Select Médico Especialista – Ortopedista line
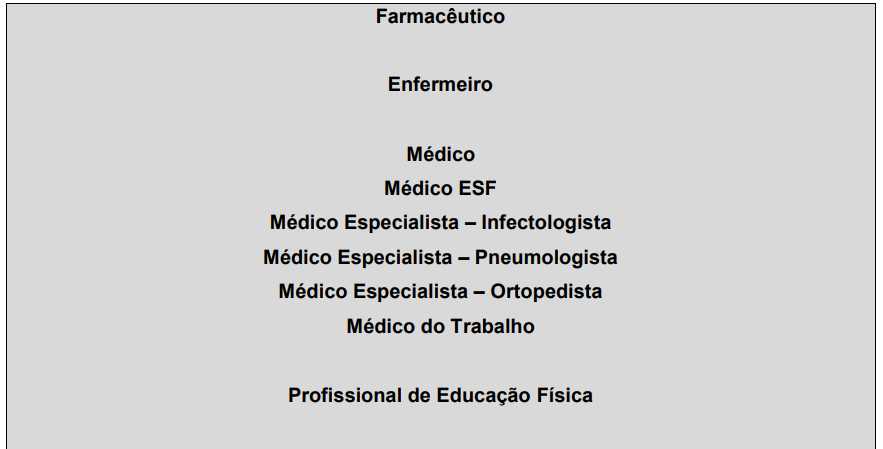883x449 pixels. point(440,292)
